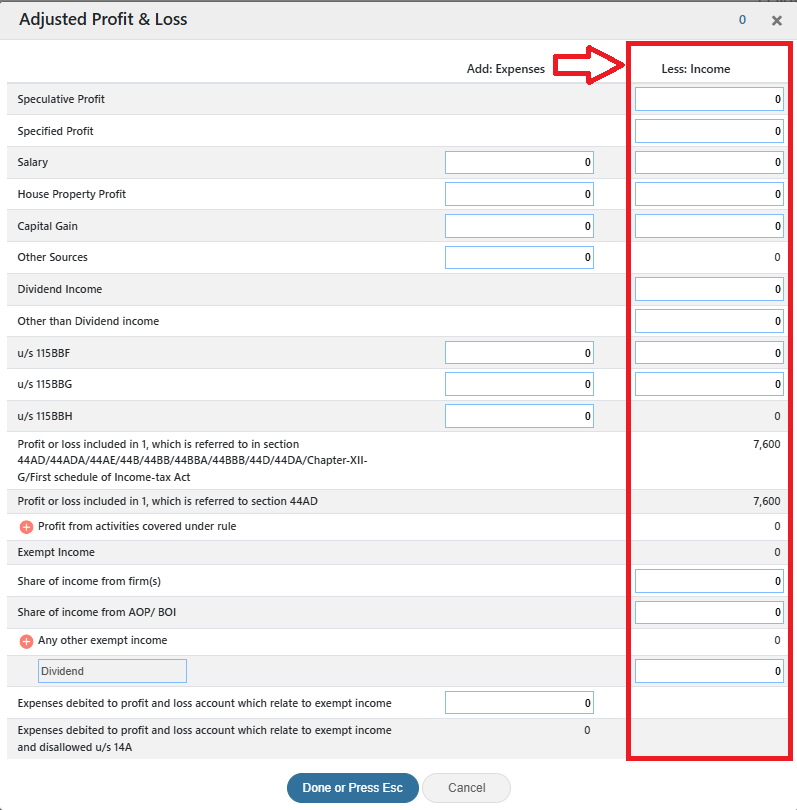Select Speculative Profit income field
The width and height of the screenshot is (797, 810).
tap(709, 99)
